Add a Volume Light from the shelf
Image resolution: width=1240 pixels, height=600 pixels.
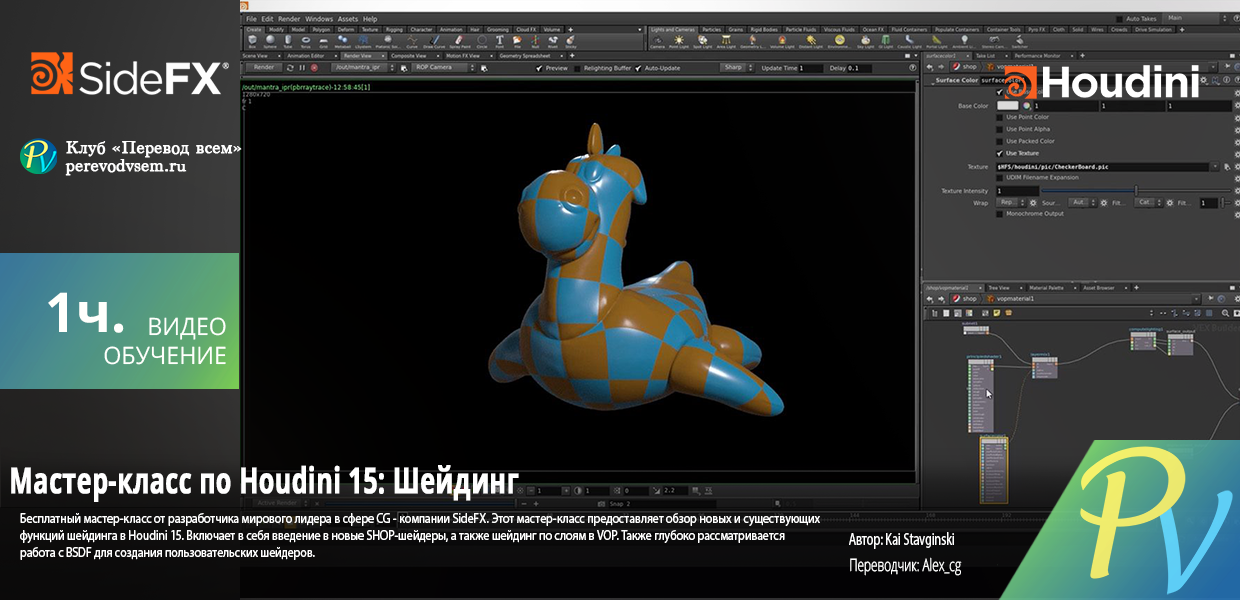pos(782,41)
